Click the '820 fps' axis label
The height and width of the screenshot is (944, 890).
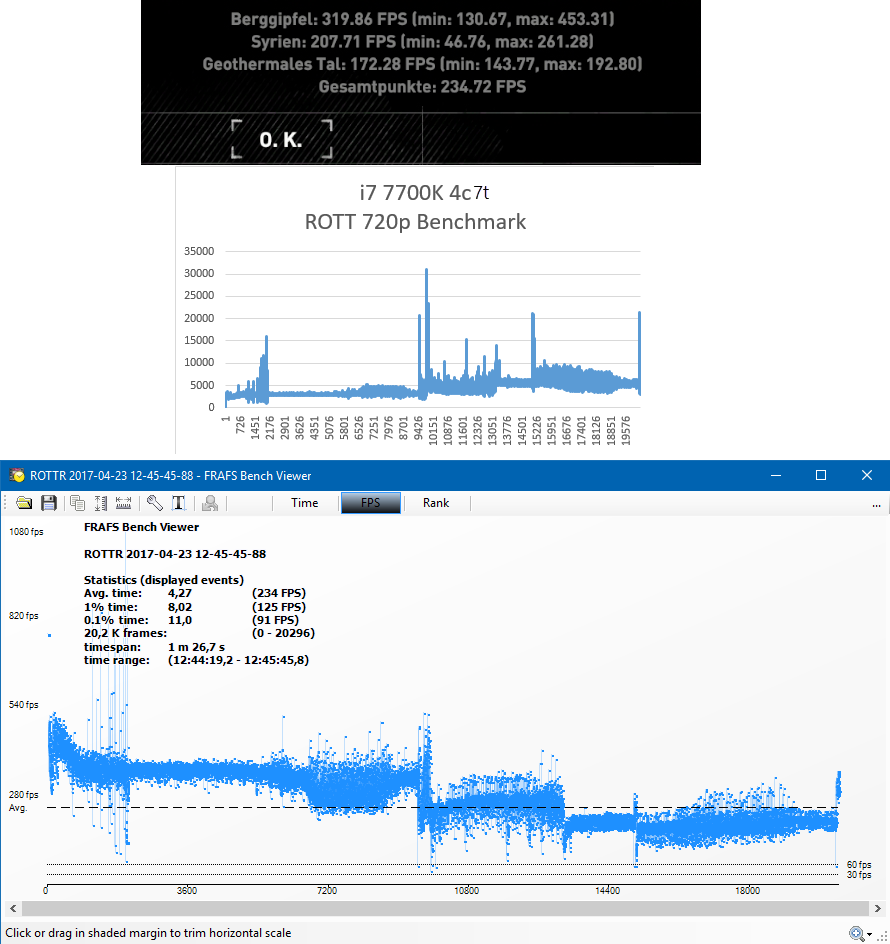(x=23, y=615)
